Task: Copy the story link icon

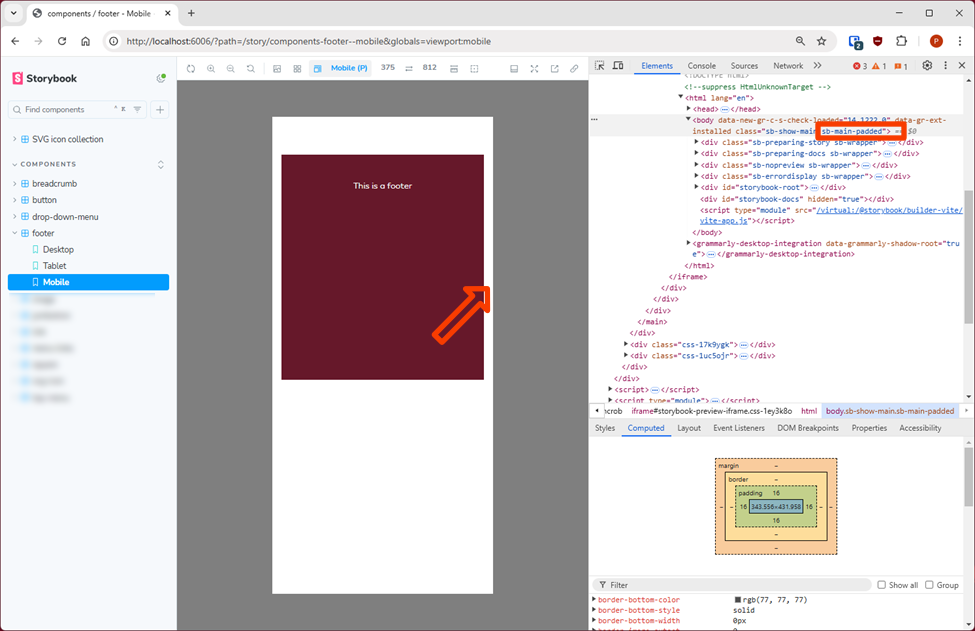Action: (x=575, y=68)
